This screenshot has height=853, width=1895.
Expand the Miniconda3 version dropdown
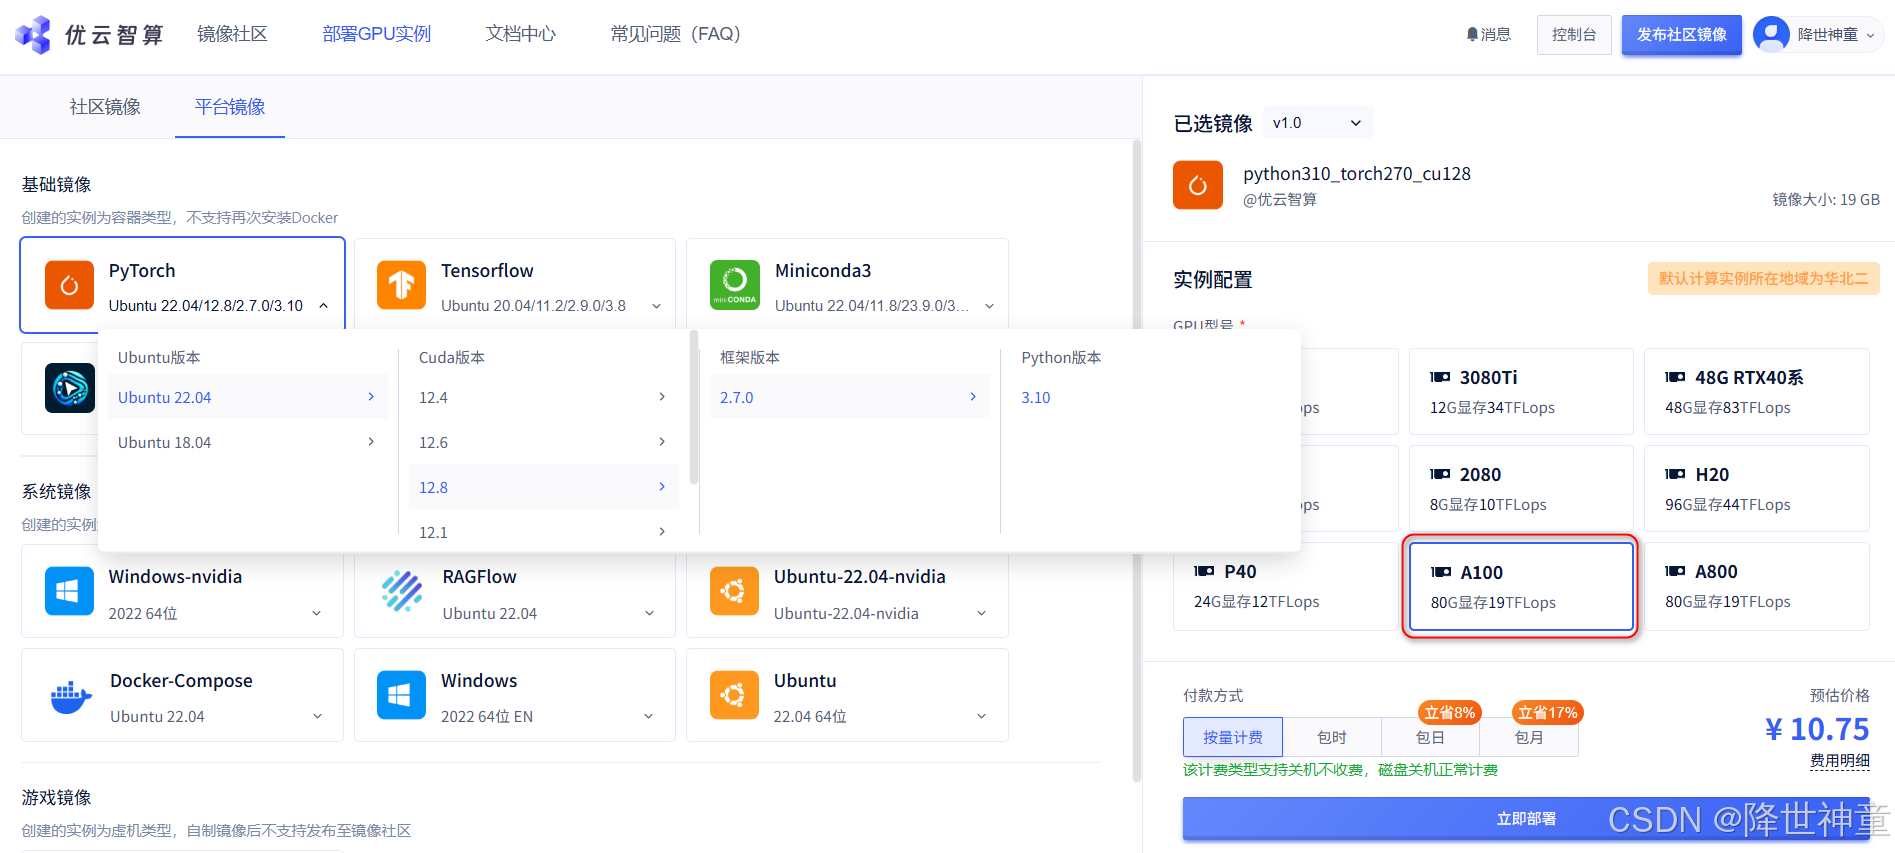[x=989, y=306]
